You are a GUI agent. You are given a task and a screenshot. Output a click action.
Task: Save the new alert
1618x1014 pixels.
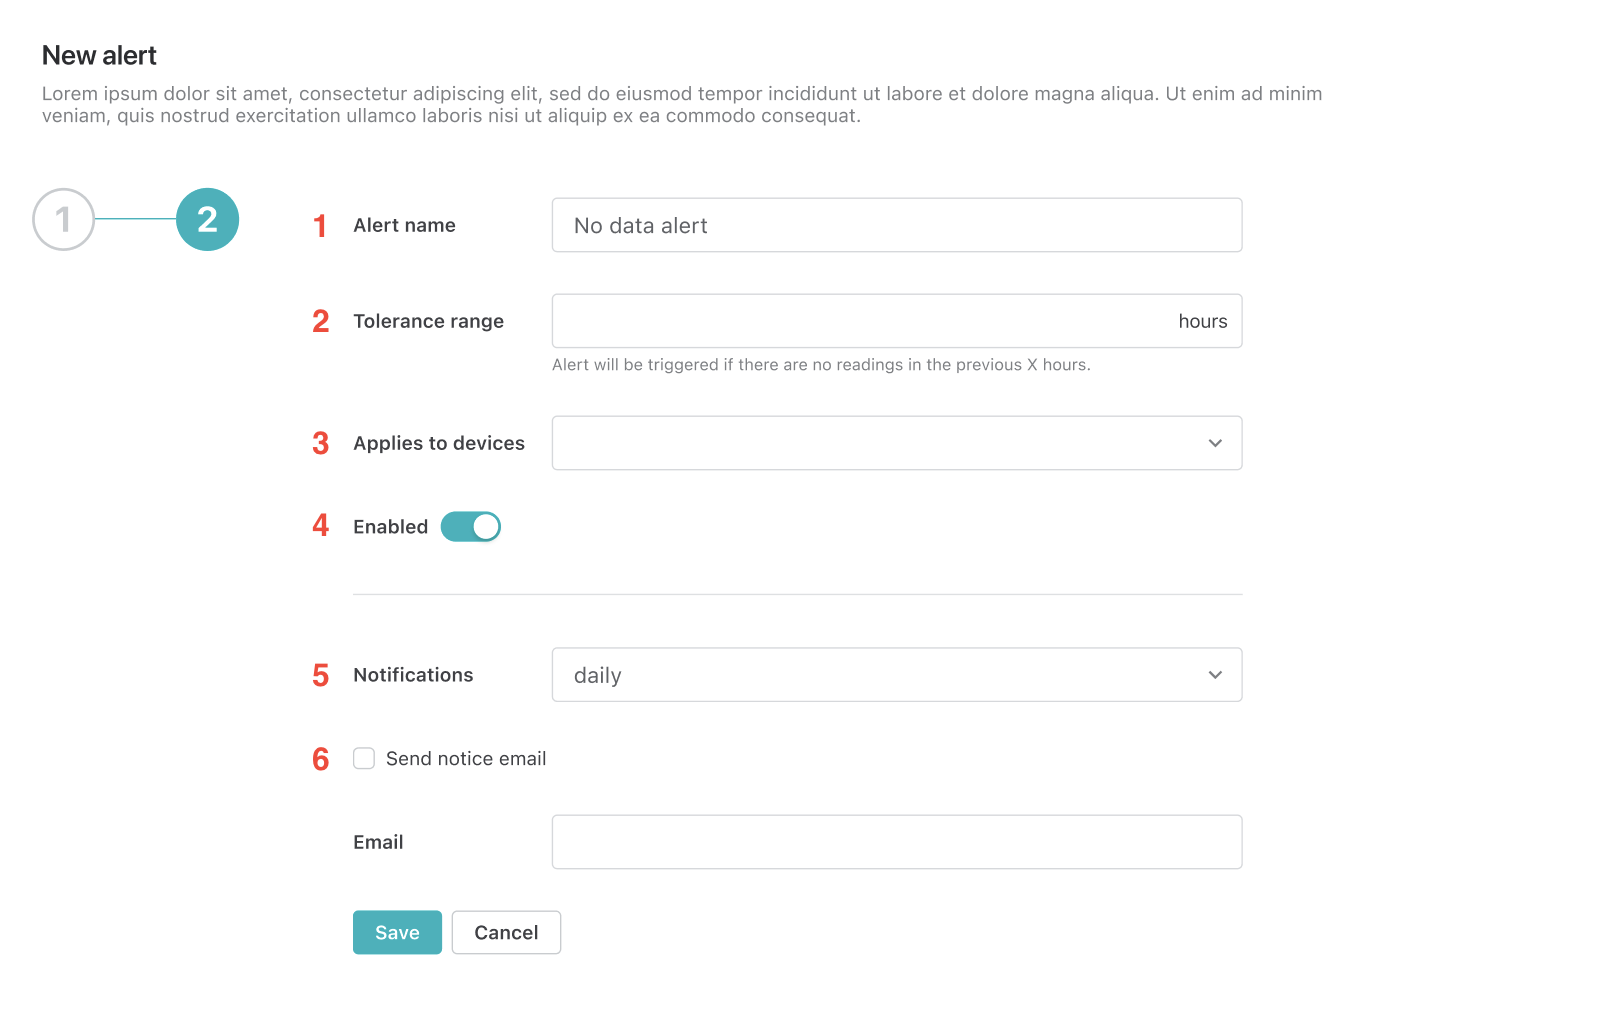tap(397, 932)
